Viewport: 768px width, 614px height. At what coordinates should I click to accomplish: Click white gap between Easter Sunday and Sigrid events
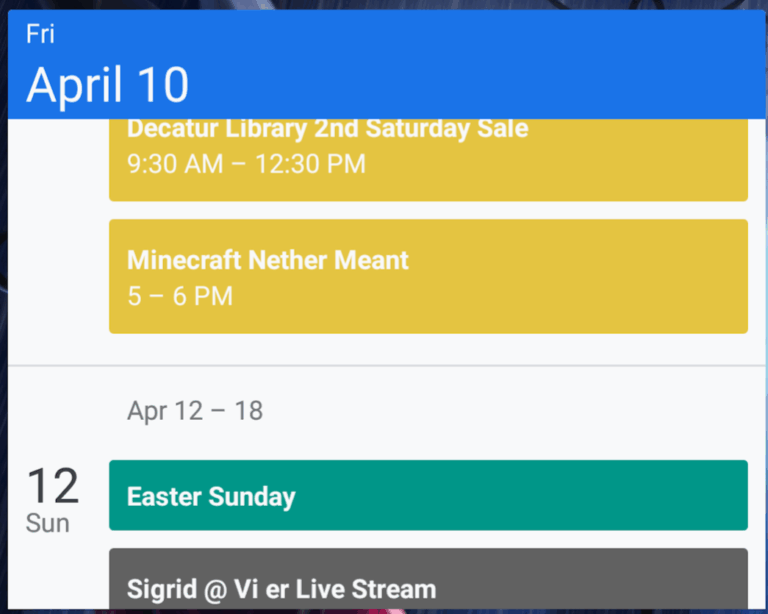click(x=428, y=539)
